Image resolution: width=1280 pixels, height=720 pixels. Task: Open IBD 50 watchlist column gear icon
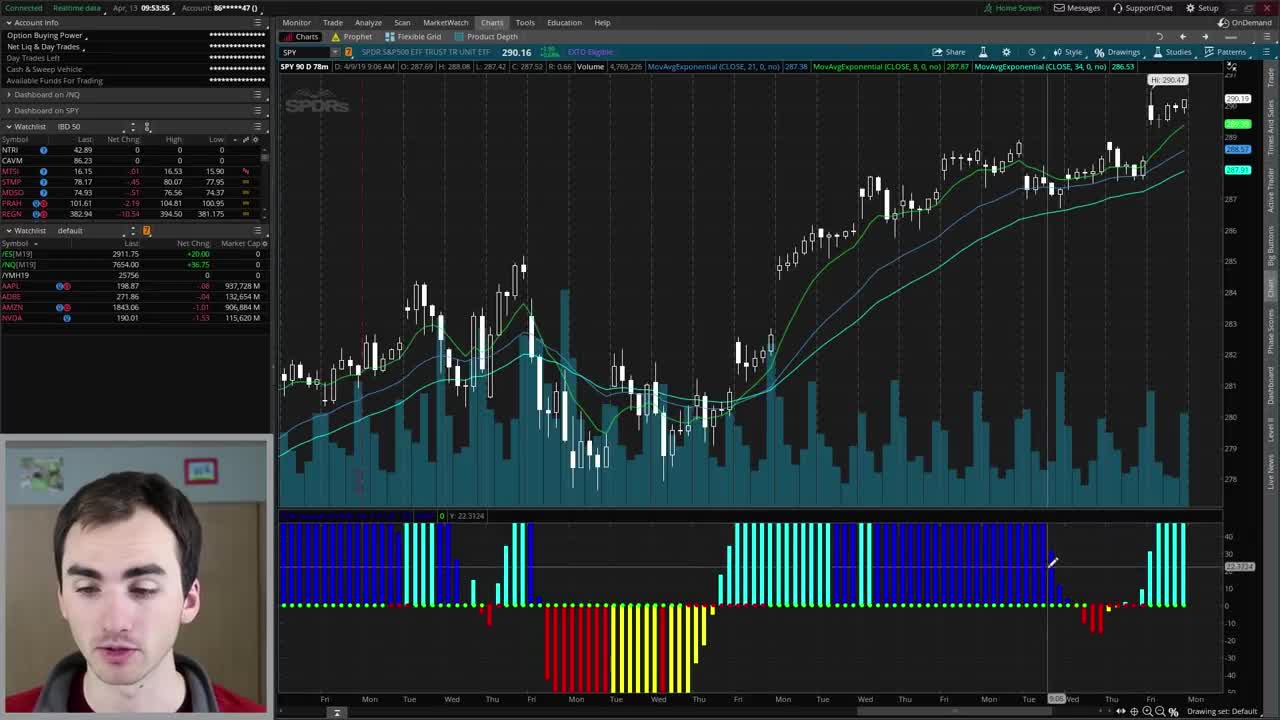255,139
